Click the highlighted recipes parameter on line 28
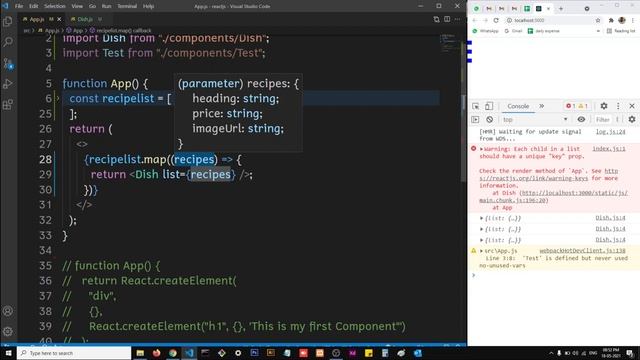The image size is (640, 360). tap(194, 159)
